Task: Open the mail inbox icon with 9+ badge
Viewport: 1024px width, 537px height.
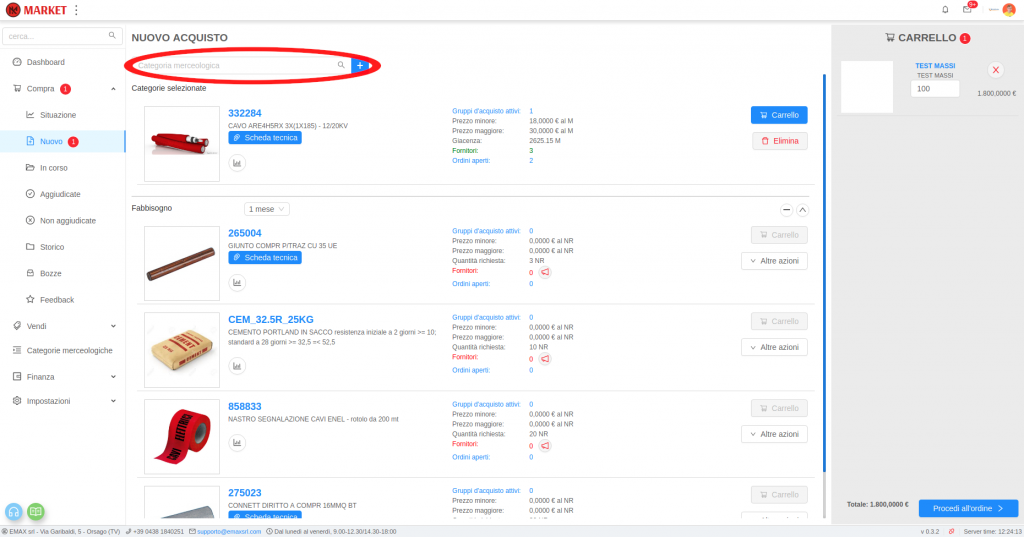Action: 967,9
